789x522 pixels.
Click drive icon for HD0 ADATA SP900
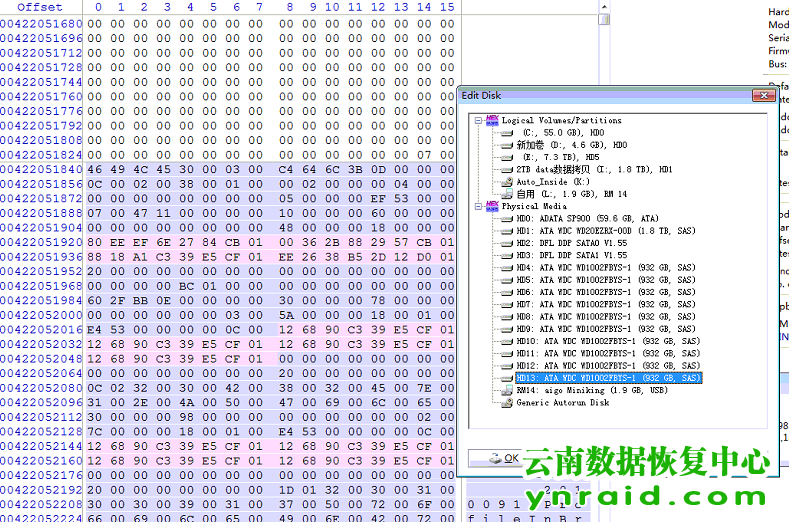(506, 219)
